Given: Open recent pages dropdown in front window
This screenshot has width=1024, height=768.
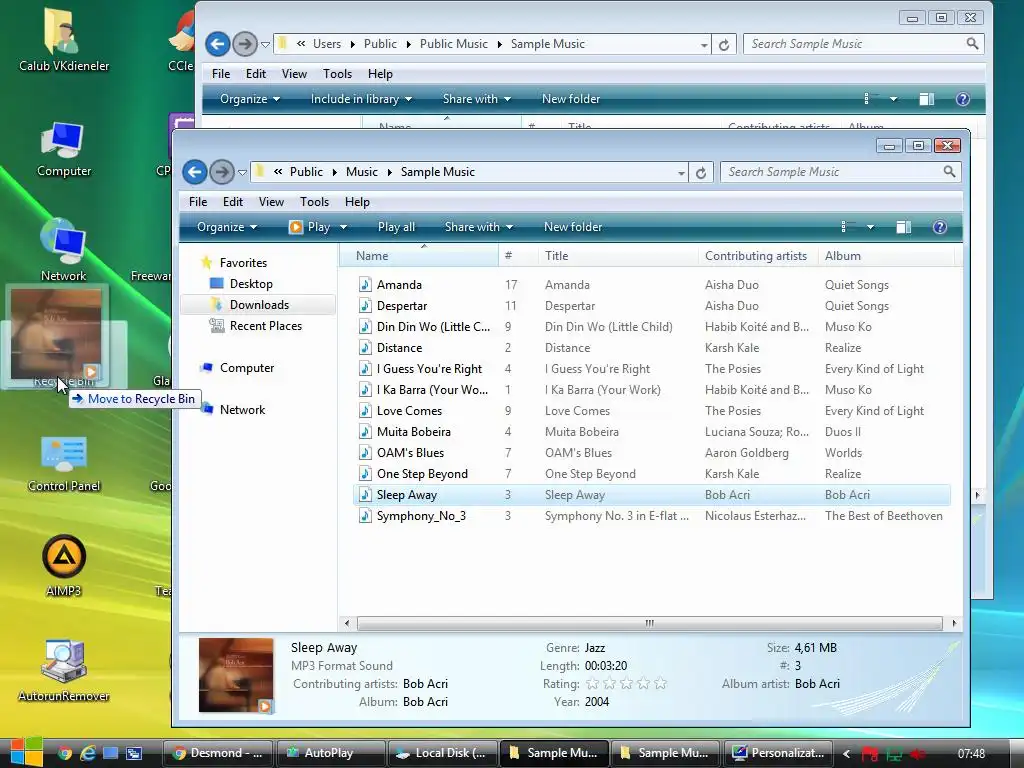Looking at the screenshot, I should 242,173.
